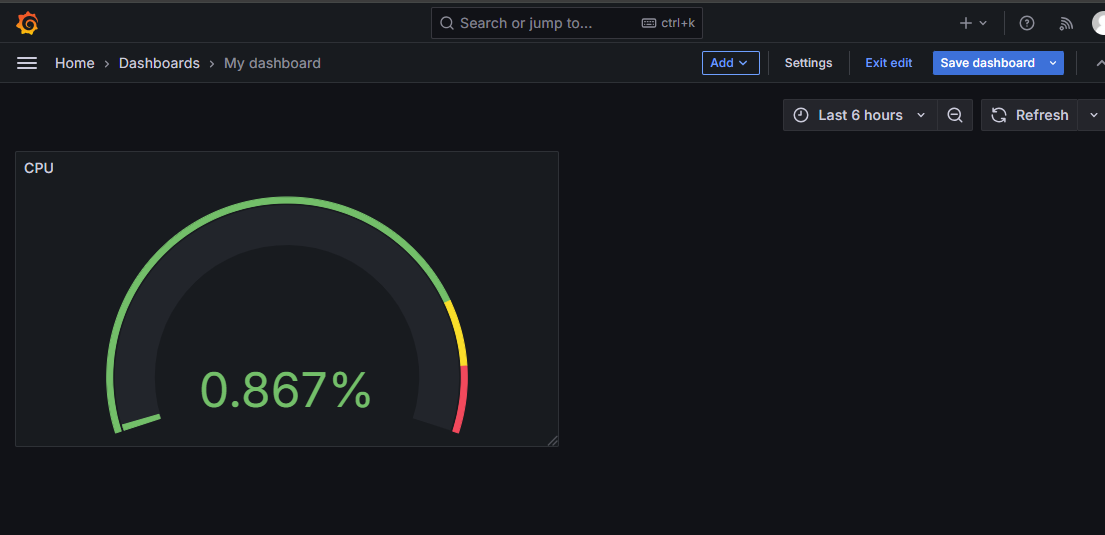Viewport: 1105px width, 535px height.
Task: Expand the Save dashboard options arrow
Action: [1053, 63]
